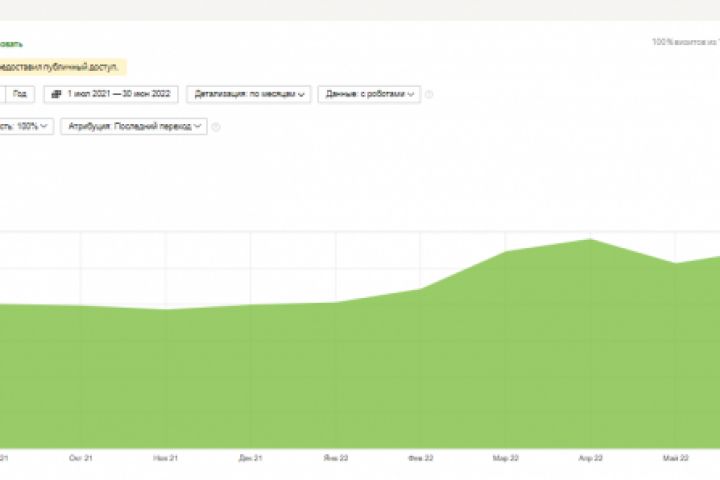The image size is (720, 480).
Task: Expand 'Данные: с роботами' dropdown
Action: [x=369, y=94]
